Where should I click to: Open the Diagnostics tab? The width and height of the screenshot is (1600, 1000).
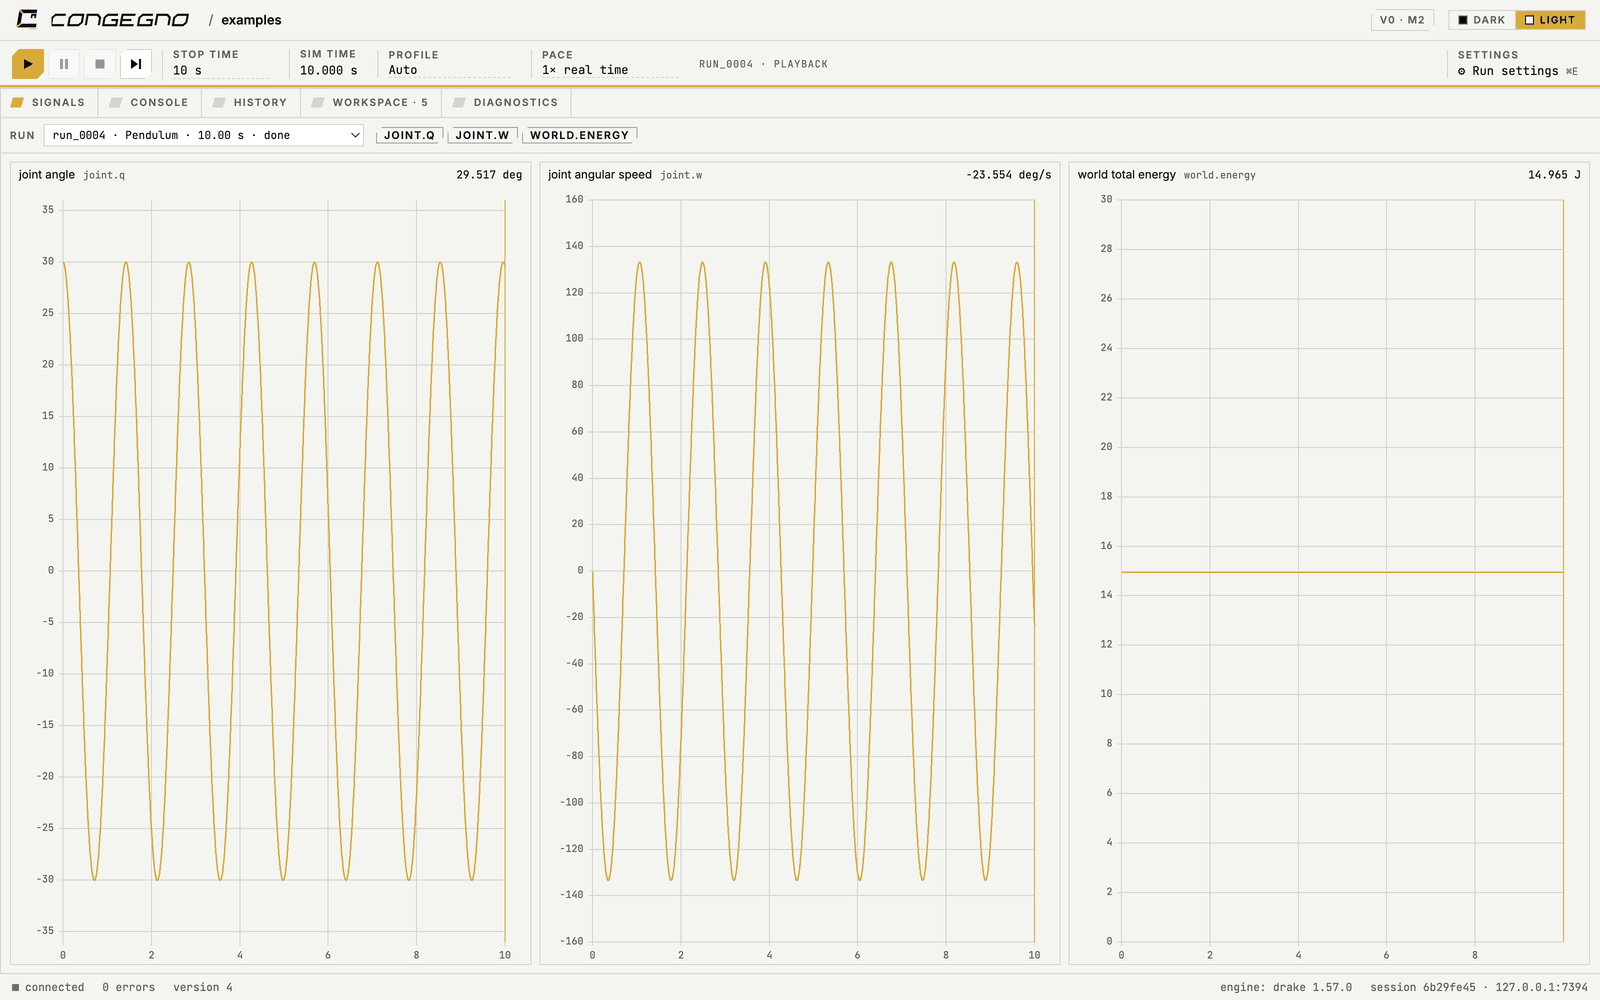click(505, 102)
